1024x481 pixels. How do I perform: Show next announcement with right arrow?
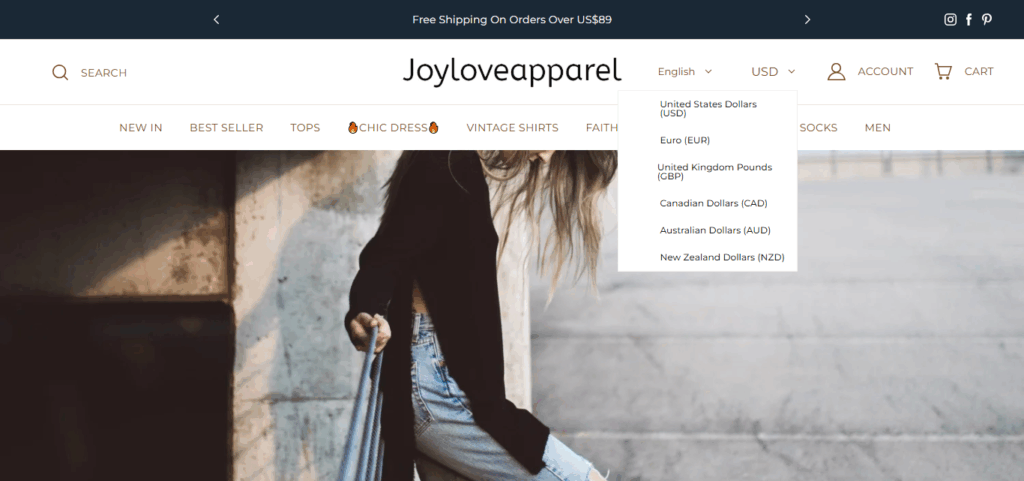click(x=807, y=19)
